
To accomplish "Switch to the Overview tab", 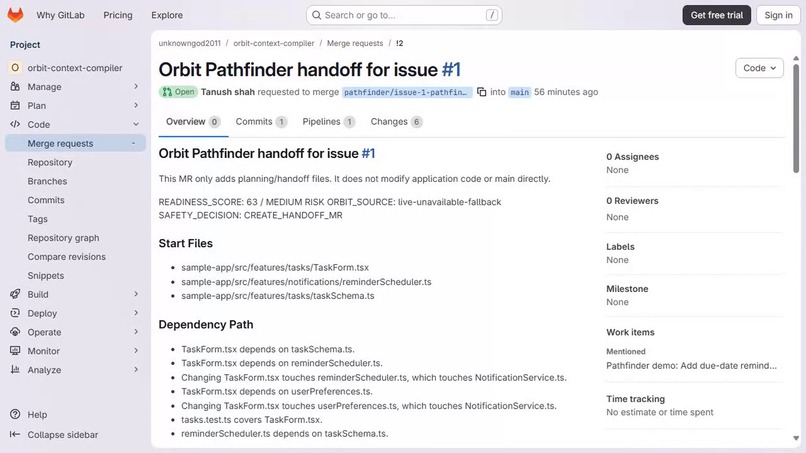I will tap(193, 122).
